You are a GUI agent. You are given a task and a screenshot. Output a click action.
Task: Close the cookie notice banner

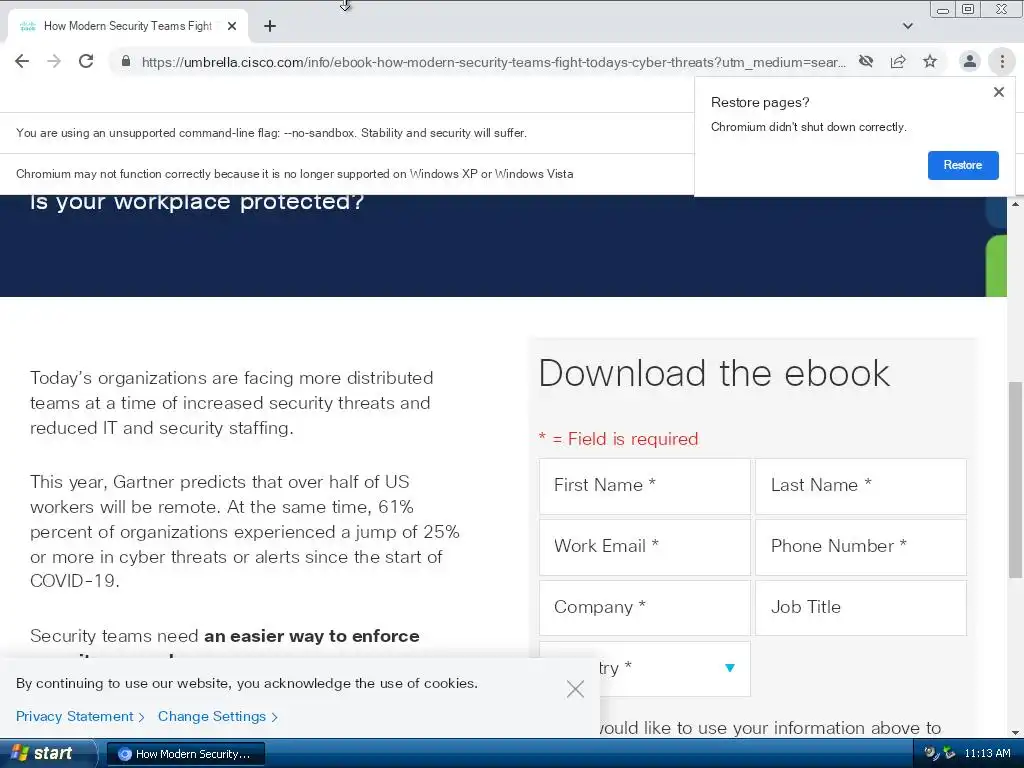coord(575,689)
